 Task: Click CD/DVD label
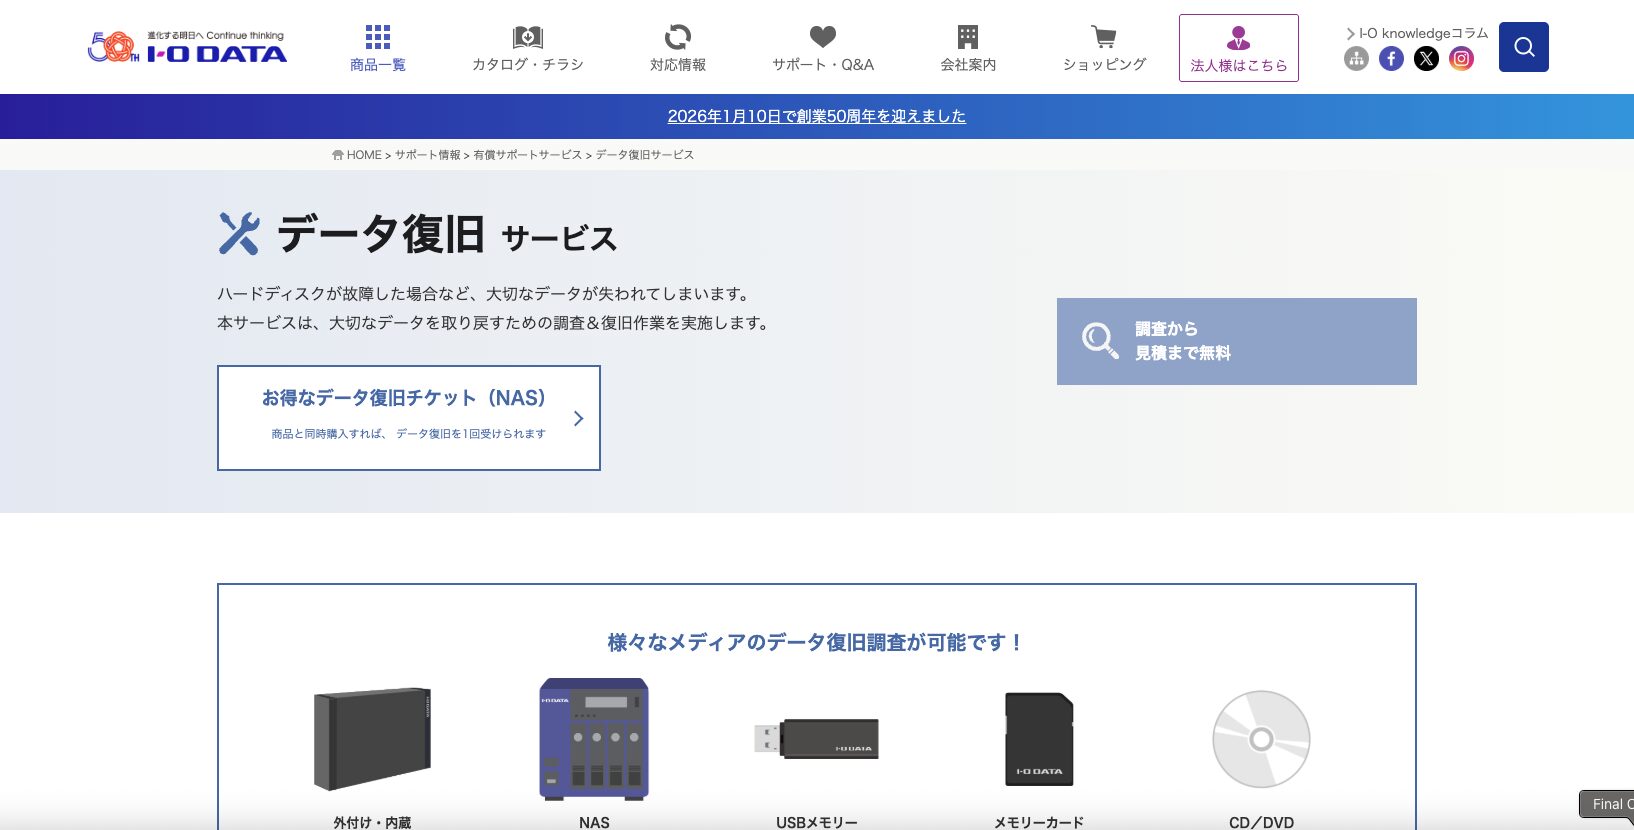point(1262,822)
